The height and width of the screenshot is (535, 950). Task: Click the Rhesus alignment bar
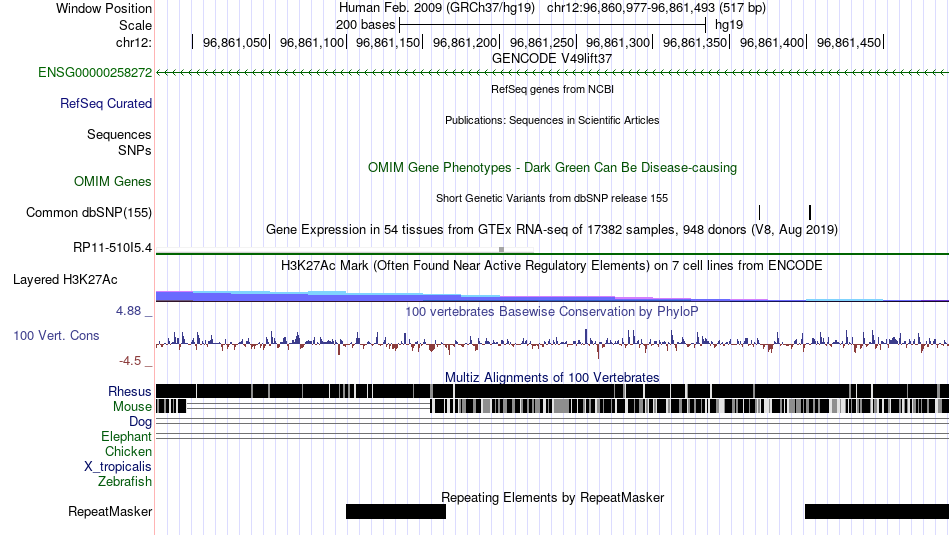pyautogui.click(x=552, y=391)
